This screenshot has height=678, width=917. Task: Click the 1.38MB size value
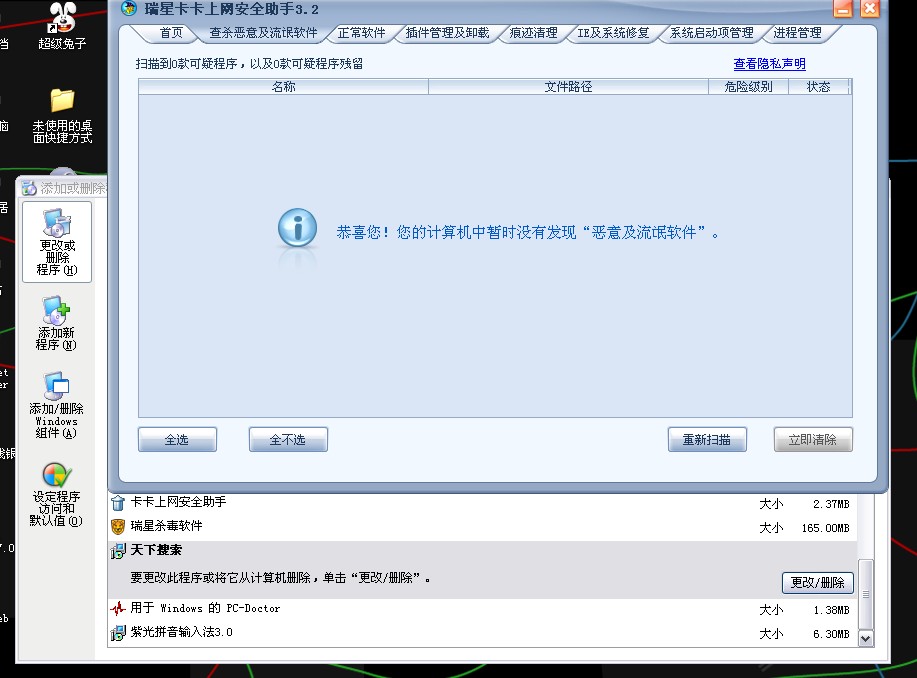831,610
